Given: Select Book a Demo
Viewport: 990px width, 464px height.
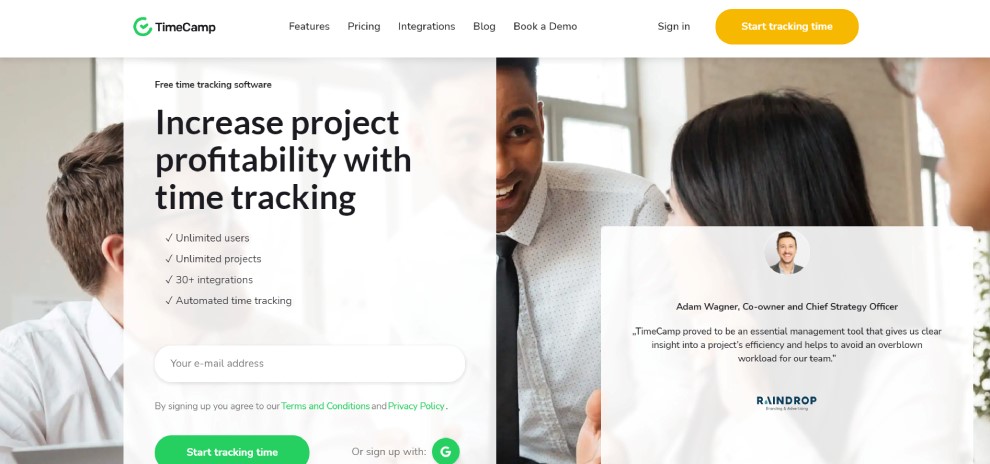Looking at the screenshot, I should pos(545,27).
